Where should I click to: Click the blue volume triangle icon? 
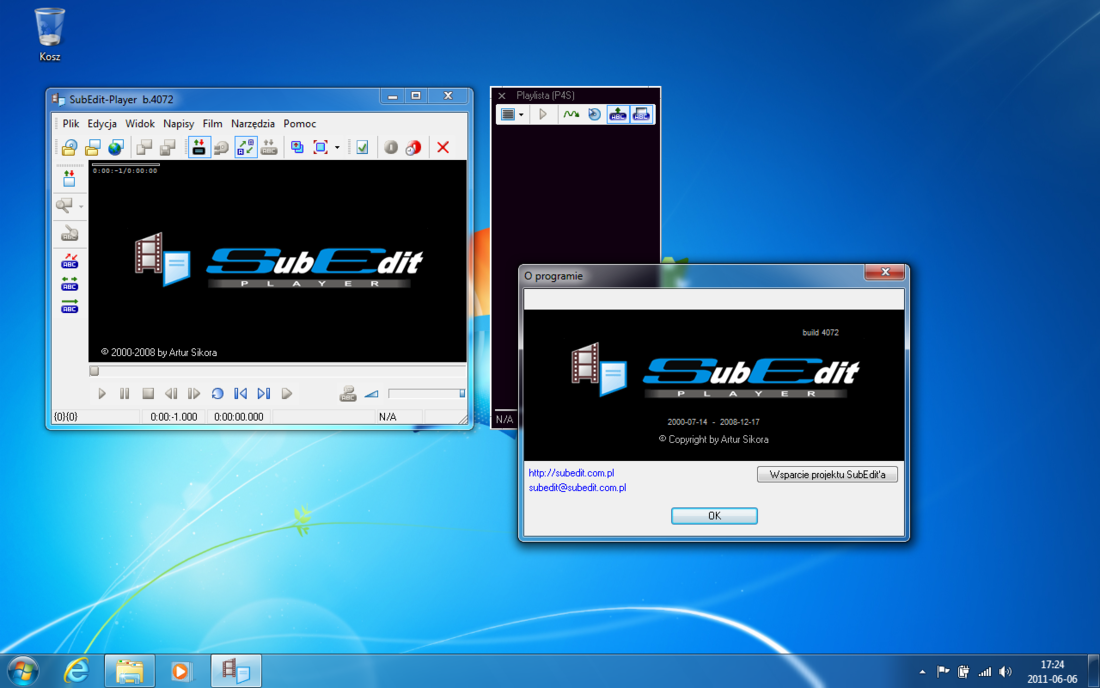(371, 394)
